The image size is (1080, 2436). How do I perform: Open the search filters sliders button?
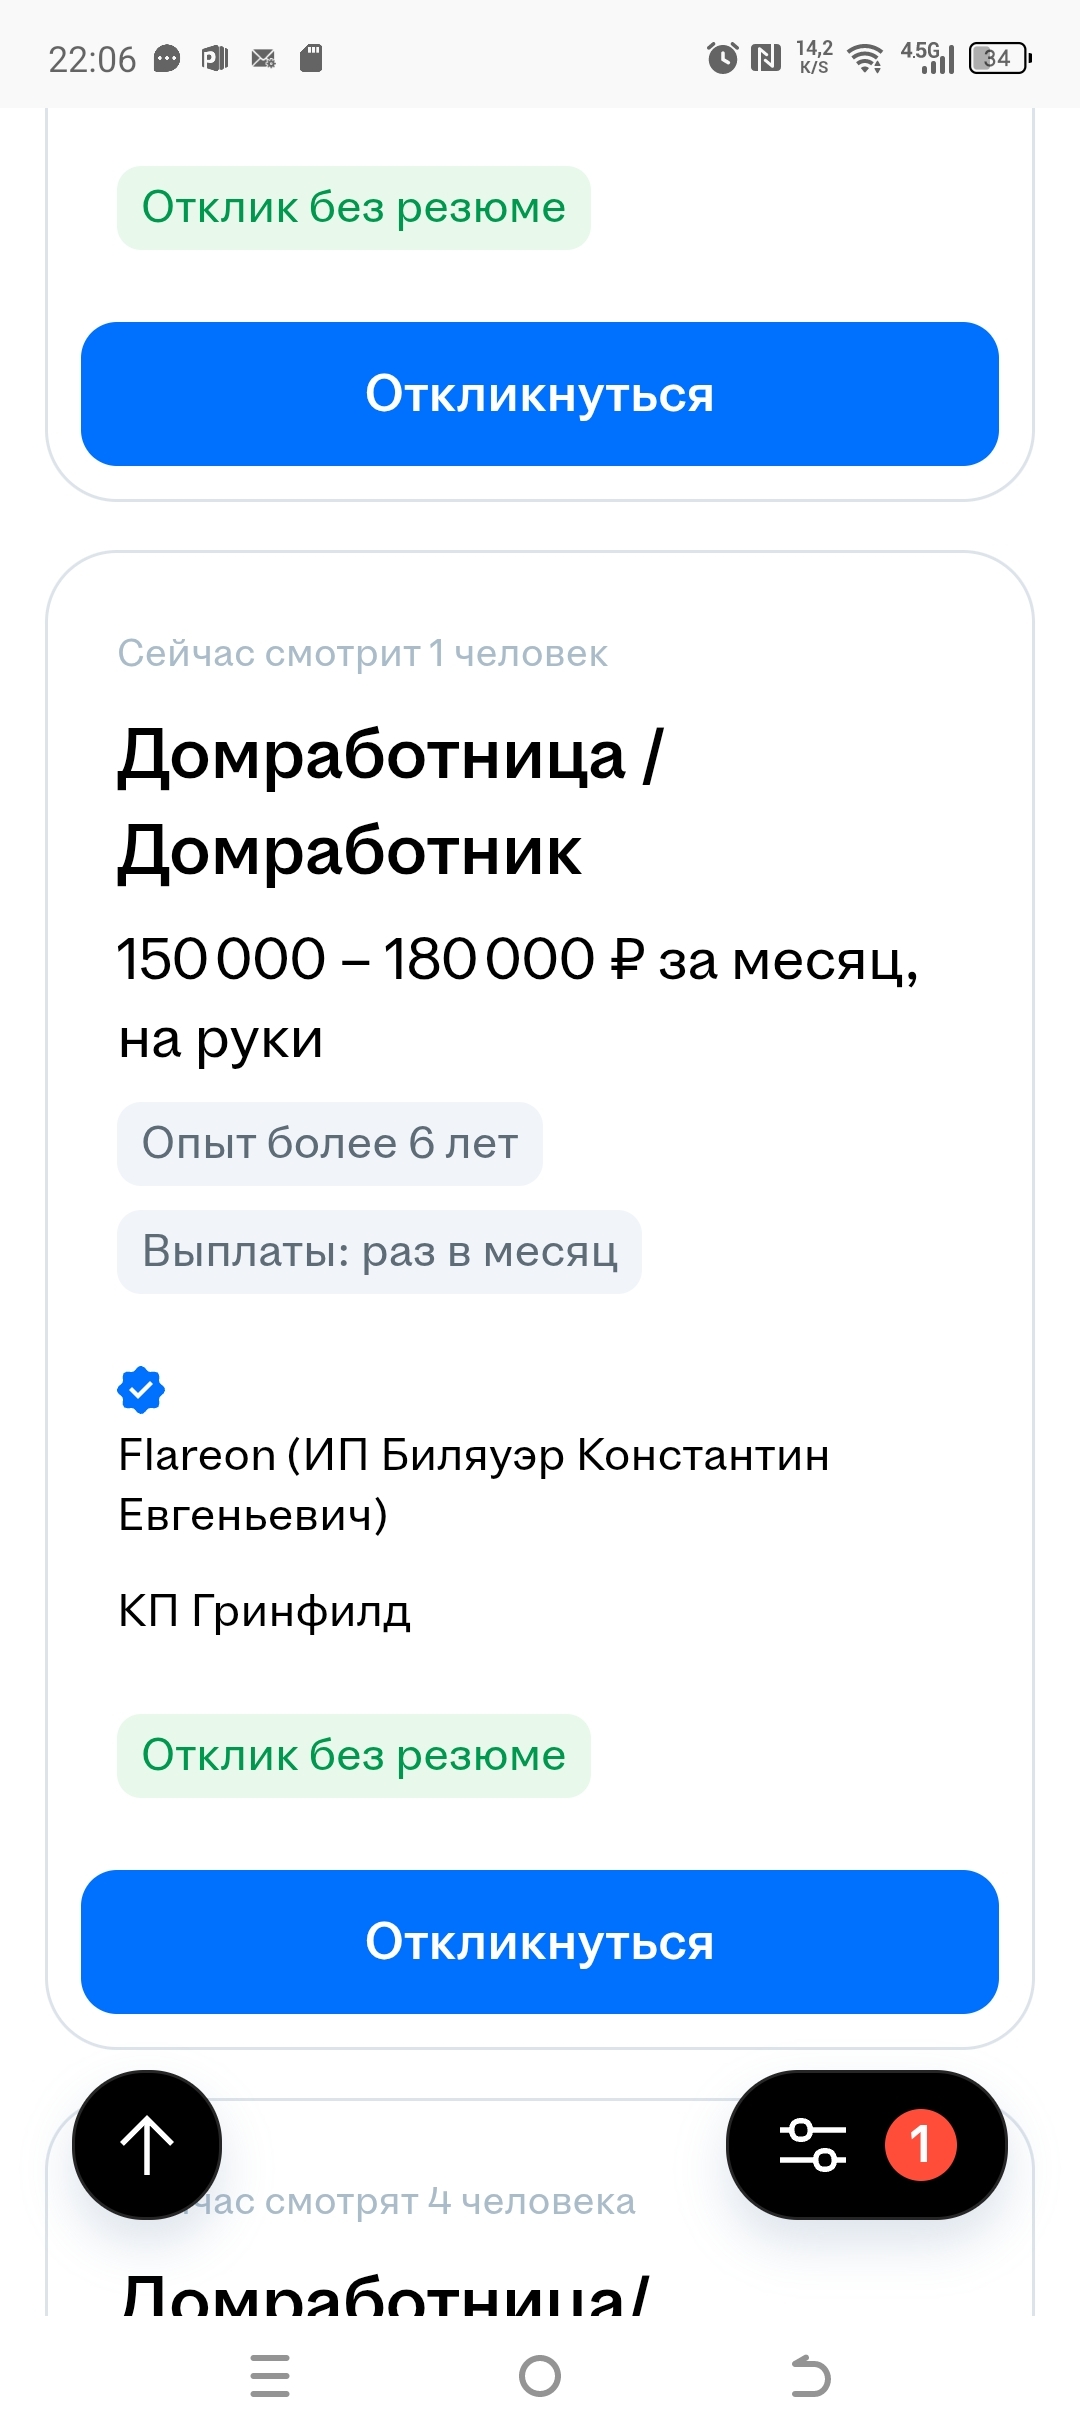click(812, 2144)
